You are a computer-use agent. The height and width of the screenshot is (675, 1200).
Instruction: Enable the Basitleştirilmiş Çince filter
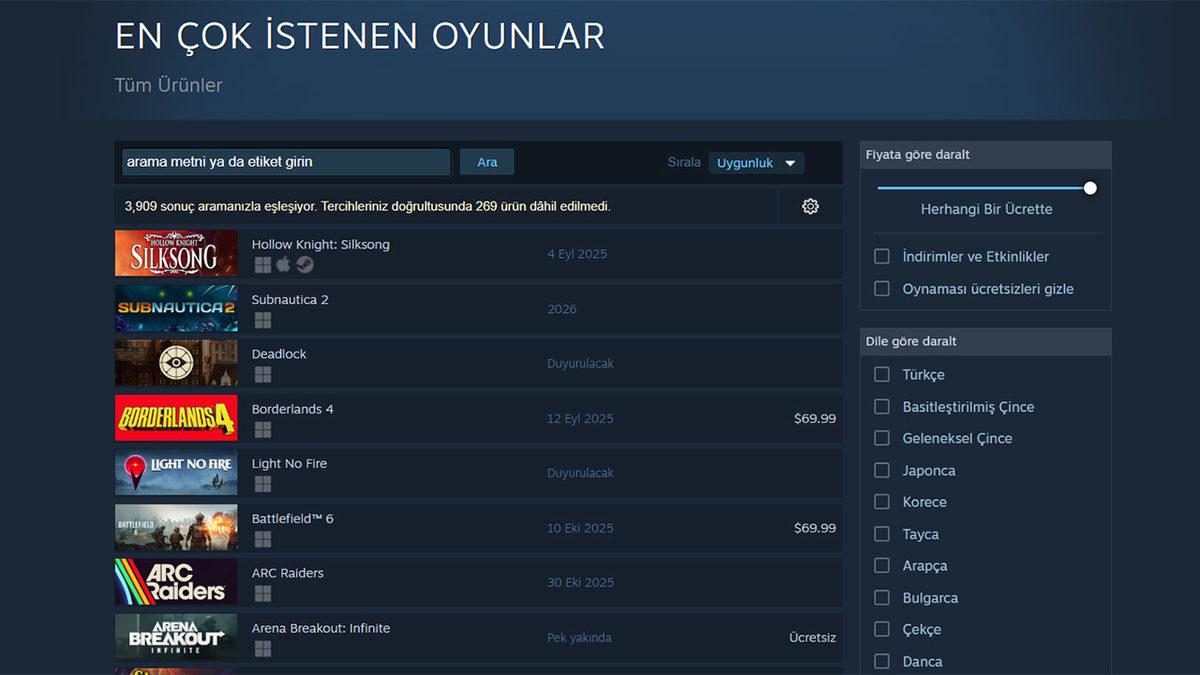[x=881, y=406]
